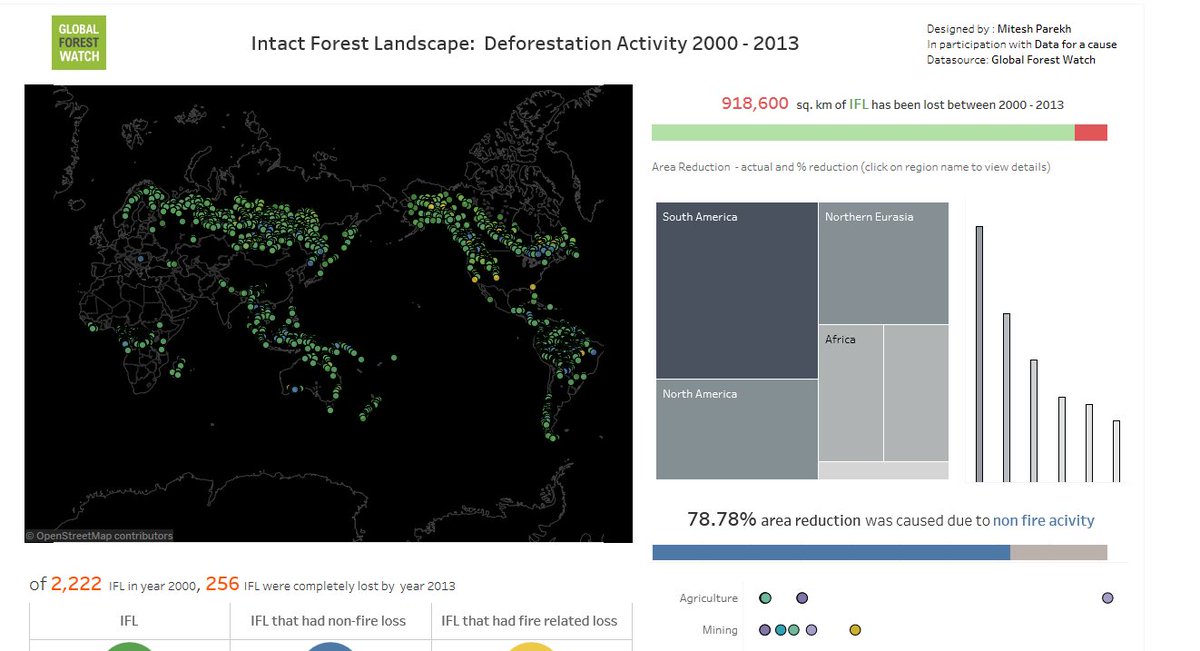Click the 'non fire acivity' text
The width and height of the screenshot is (1200, 651).
tap(1044, 521)
